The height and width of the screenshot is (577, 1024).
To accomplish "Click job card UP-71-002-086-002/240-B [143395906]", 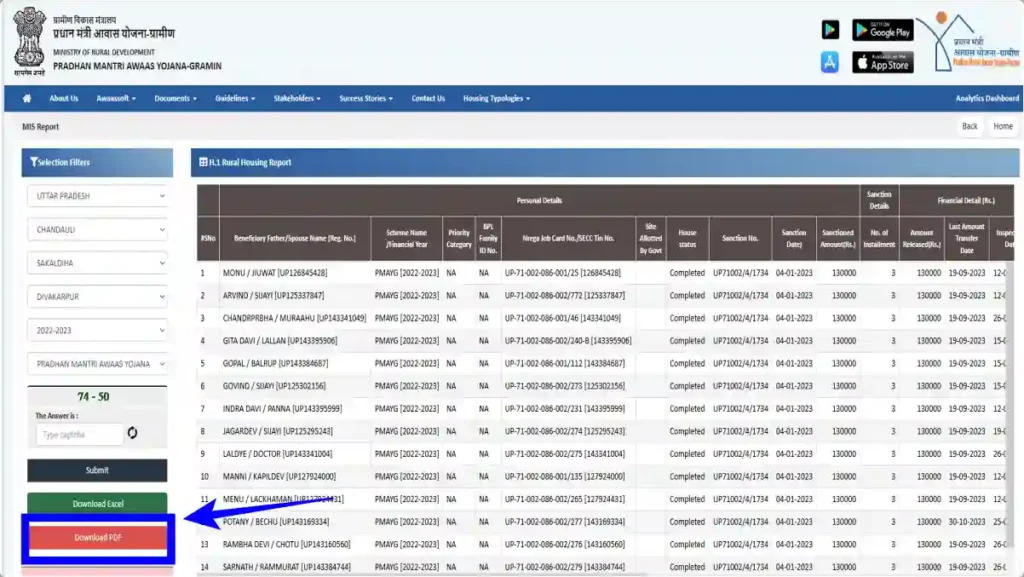I will pyautogui.click(x=568, y=341).
